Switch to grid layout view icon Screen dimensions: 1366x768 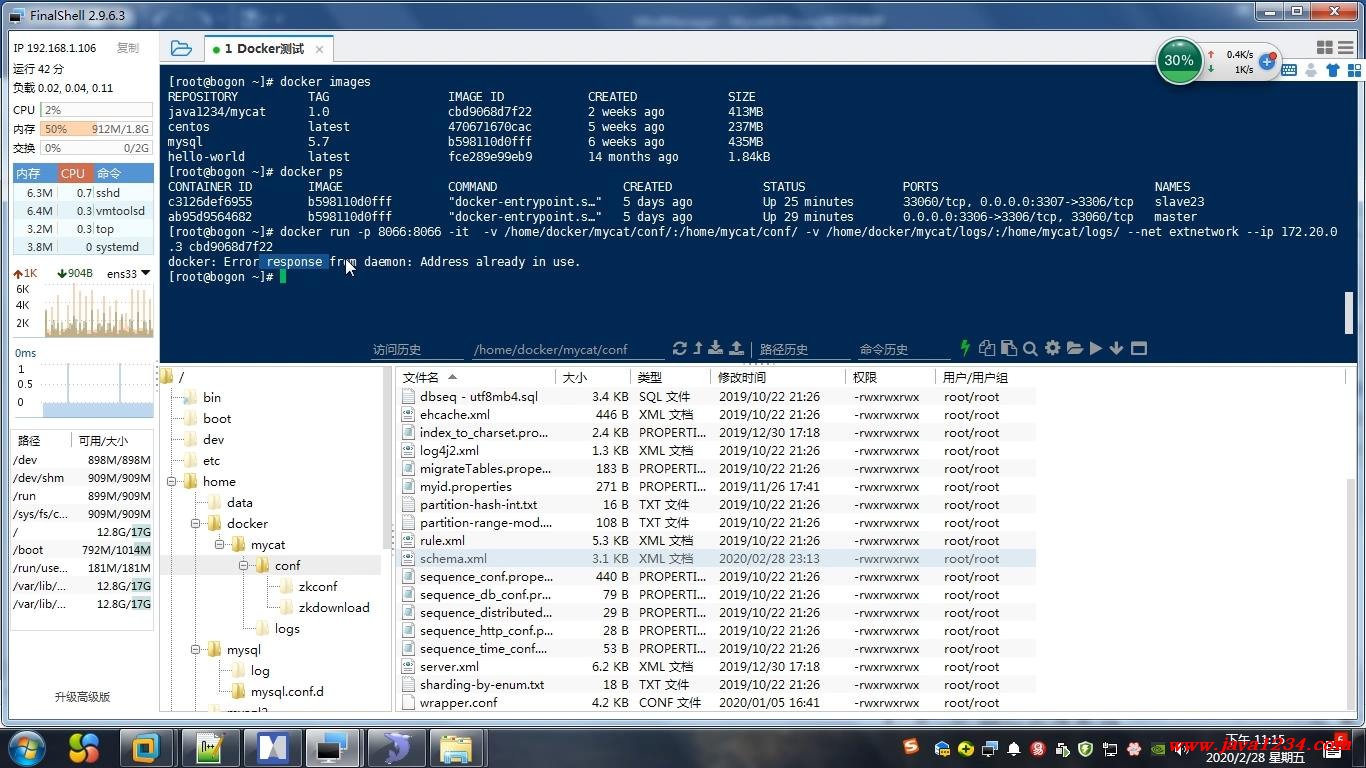tap(1325, 47)
